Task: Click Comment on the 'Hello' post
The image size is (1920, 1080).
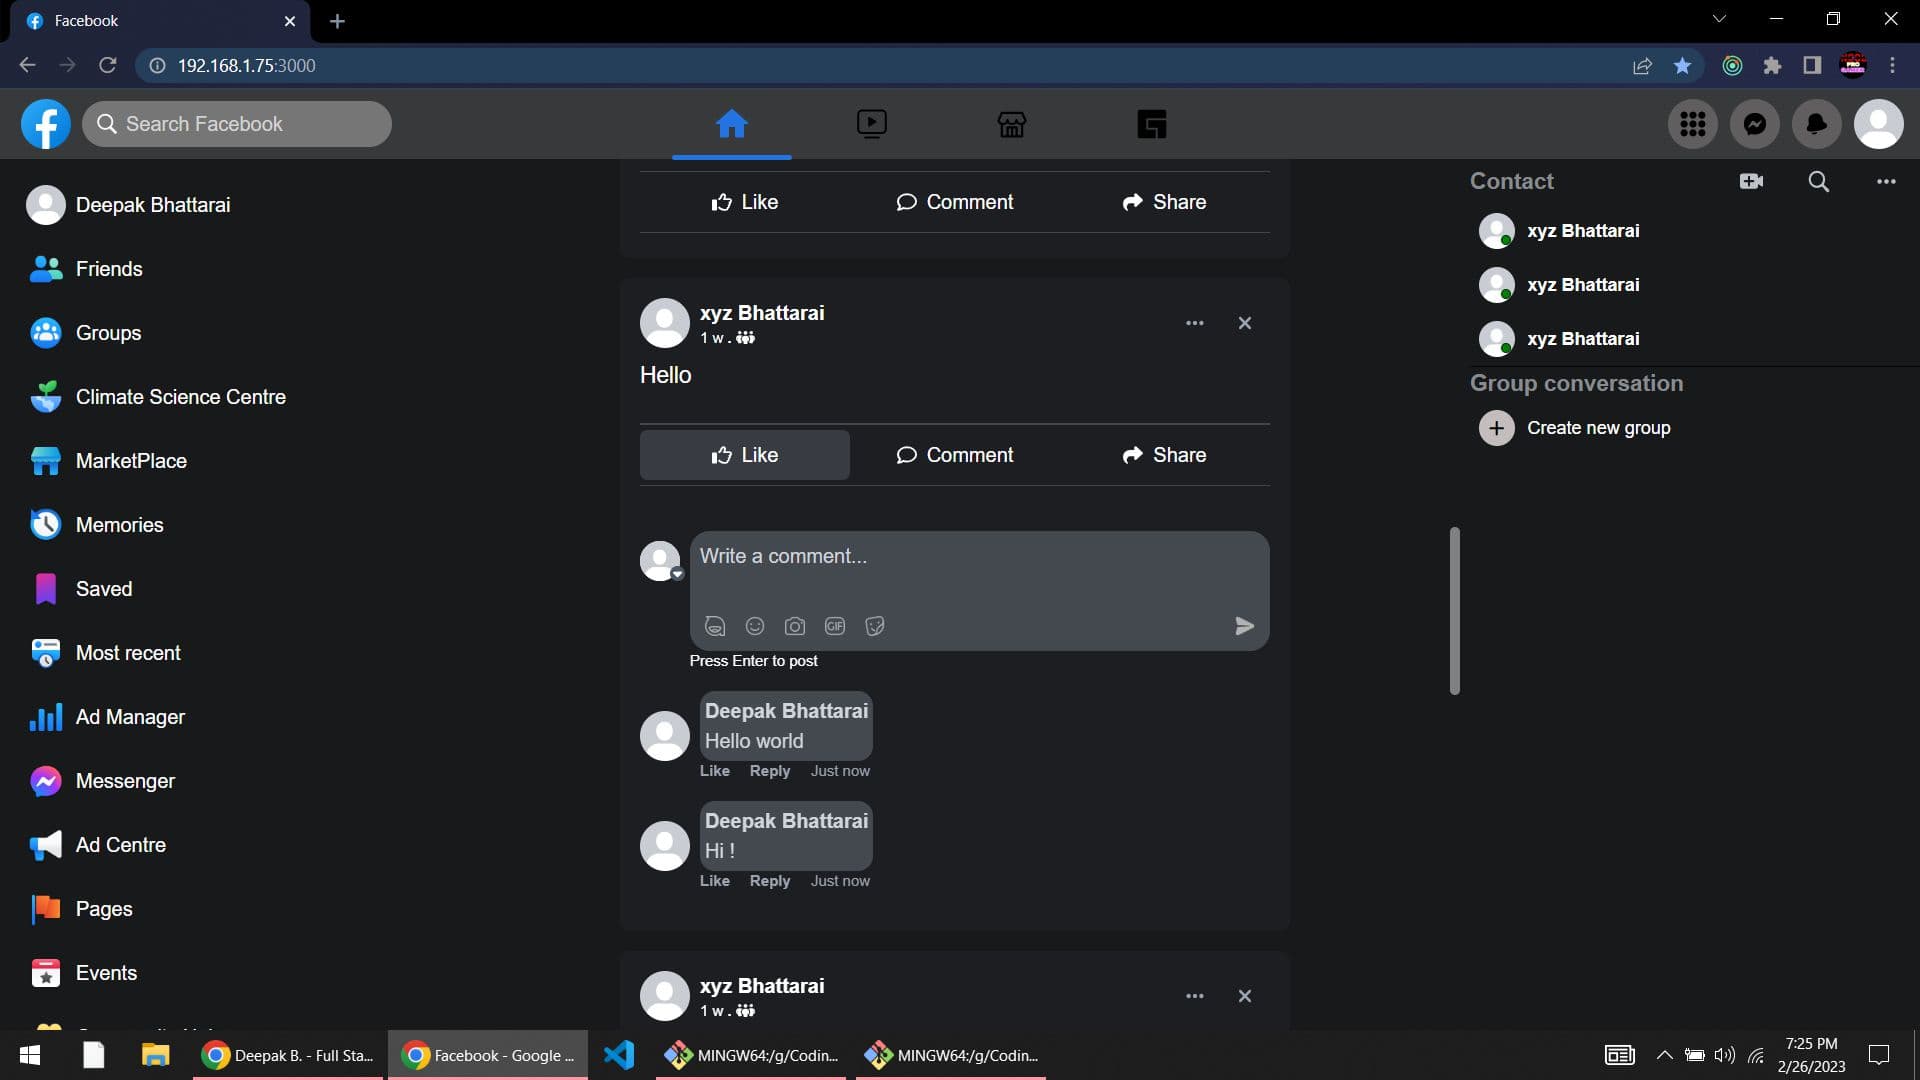Action: [x=955, y=455]
